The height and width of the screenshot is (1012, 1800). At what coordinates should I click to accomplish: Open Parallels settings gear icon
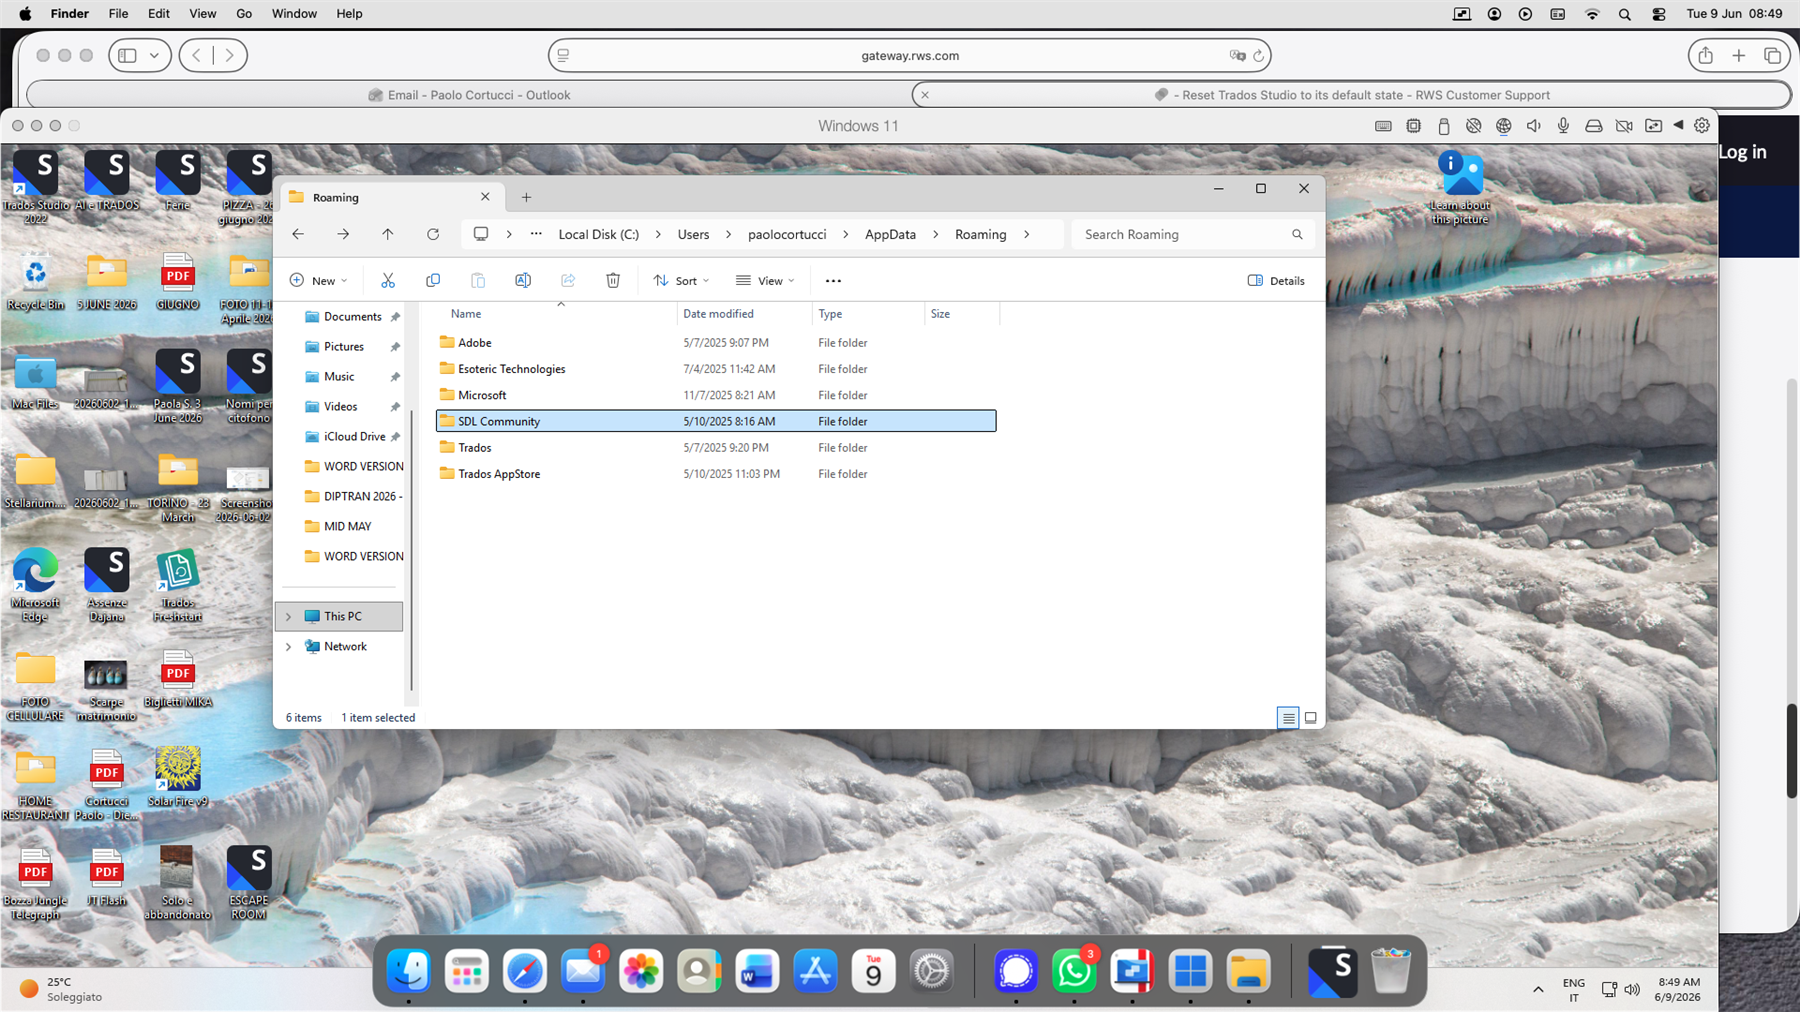tap(1702, 126)
